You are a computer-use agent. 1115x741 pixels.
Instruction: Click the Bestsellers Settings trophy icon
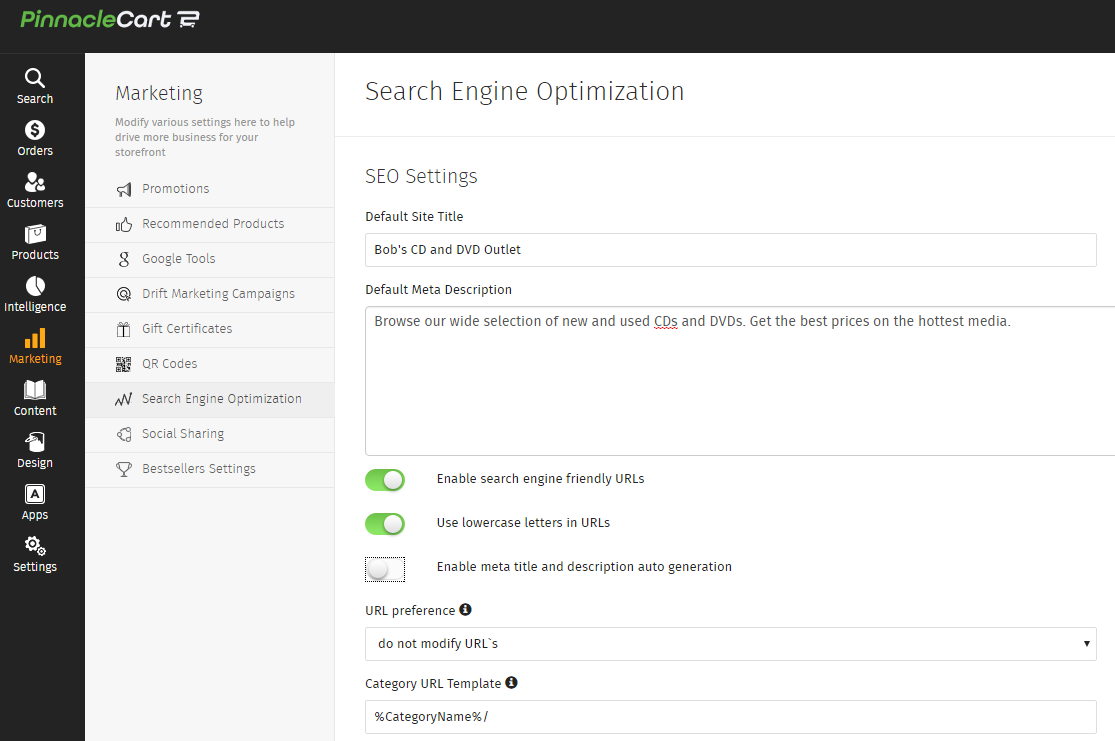[124, 469]
